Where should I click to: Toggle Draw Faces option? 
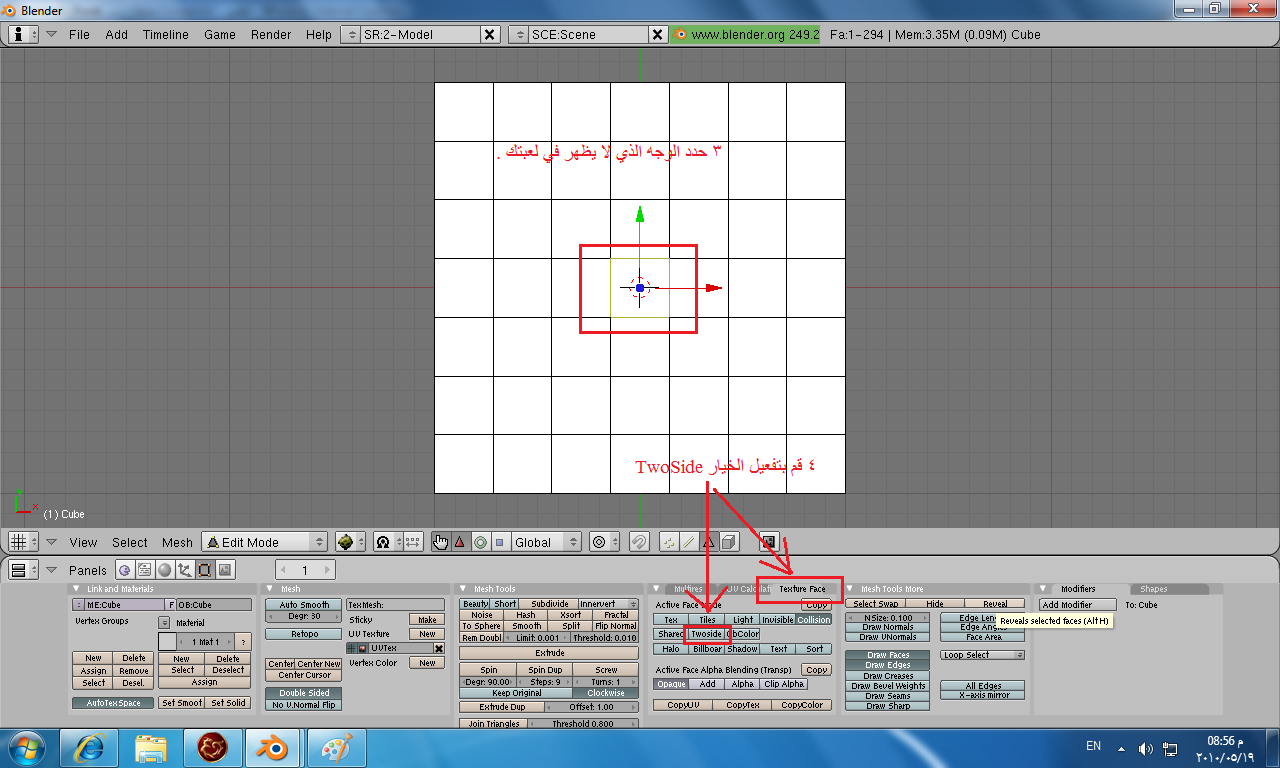(888, 655)
